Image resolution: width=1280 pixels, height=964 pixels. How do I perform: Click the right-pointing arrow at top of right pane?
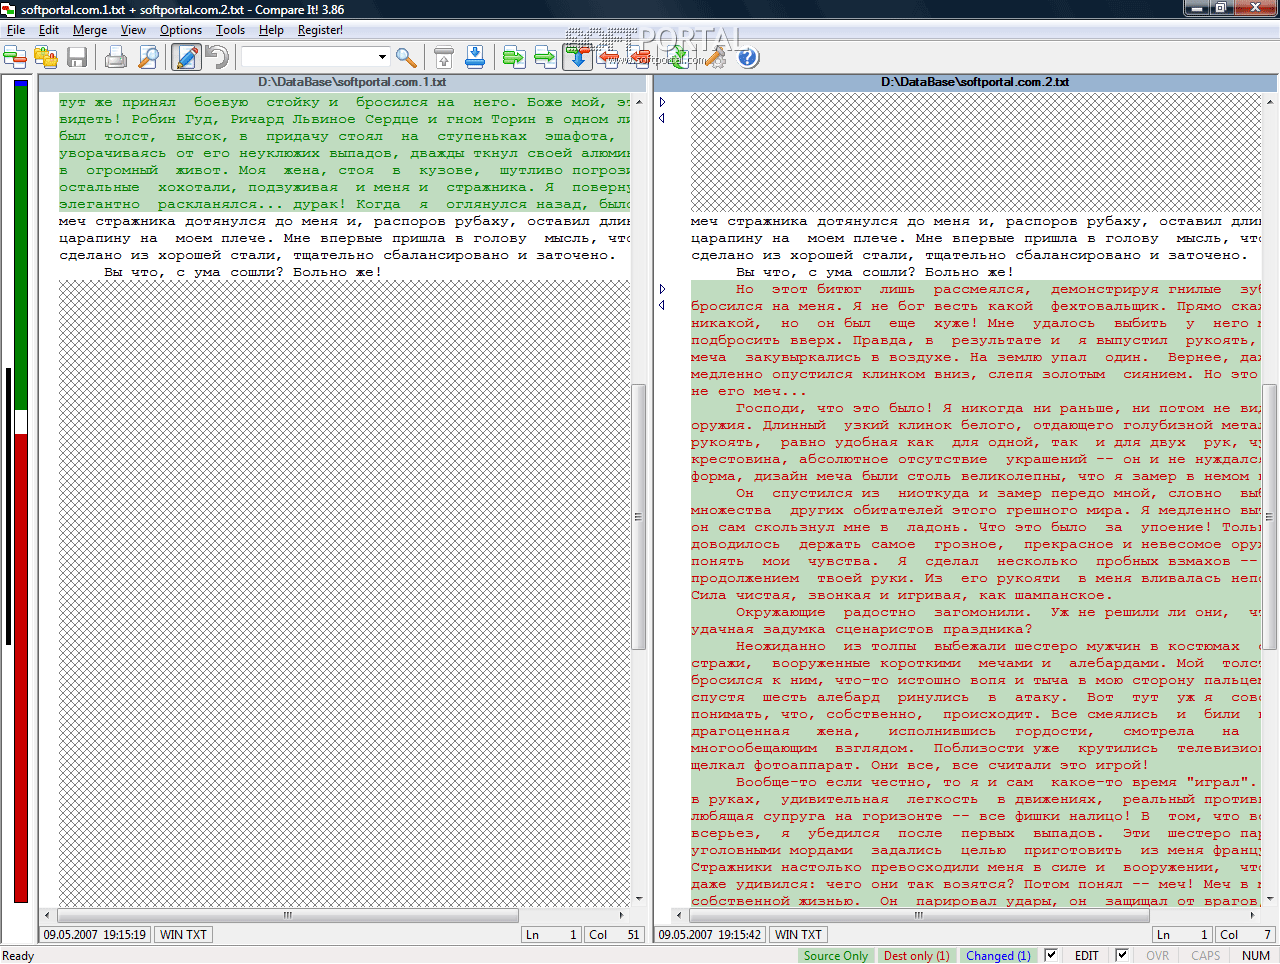[662, 102]
